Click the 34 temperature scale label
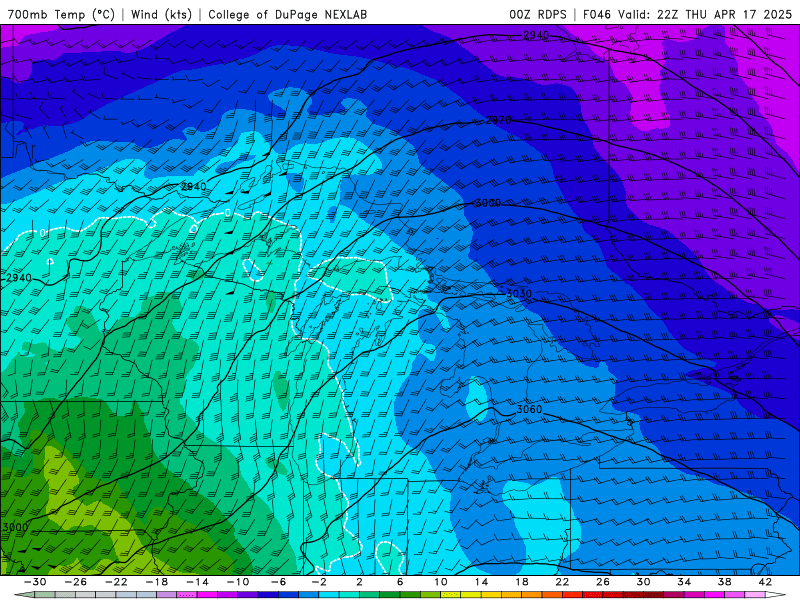 (684, 582)
